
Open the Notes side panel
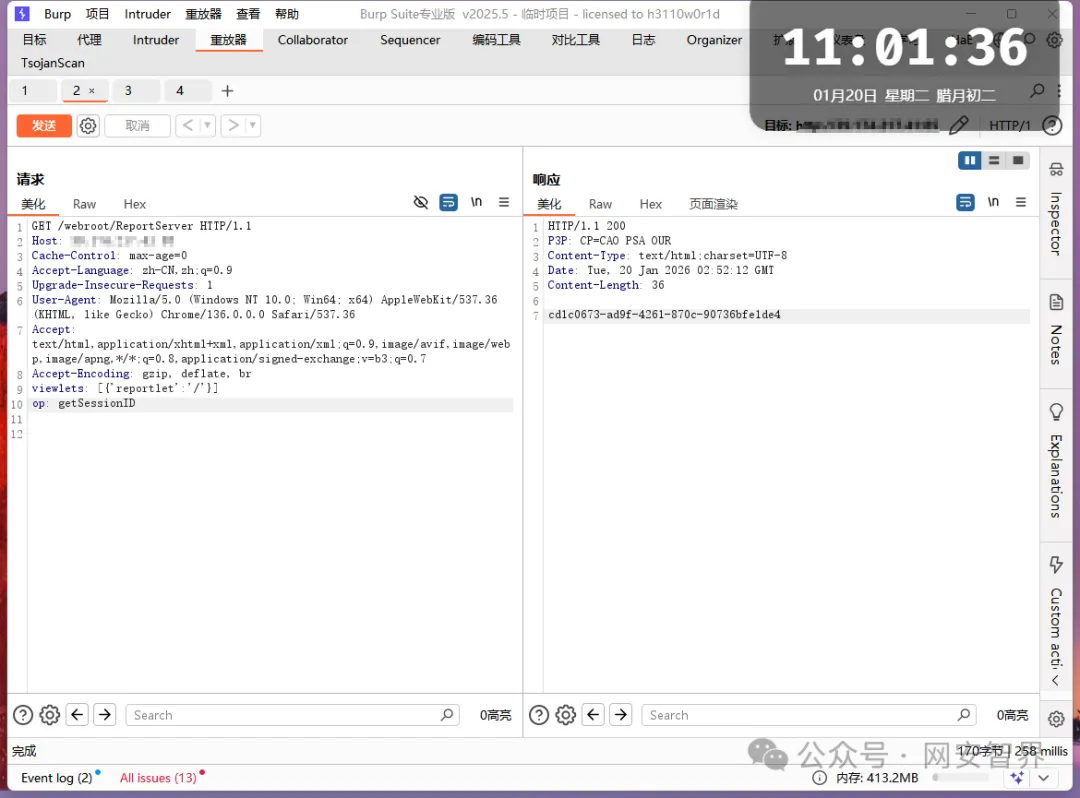pyautogui.click(x=1056, y=329)
